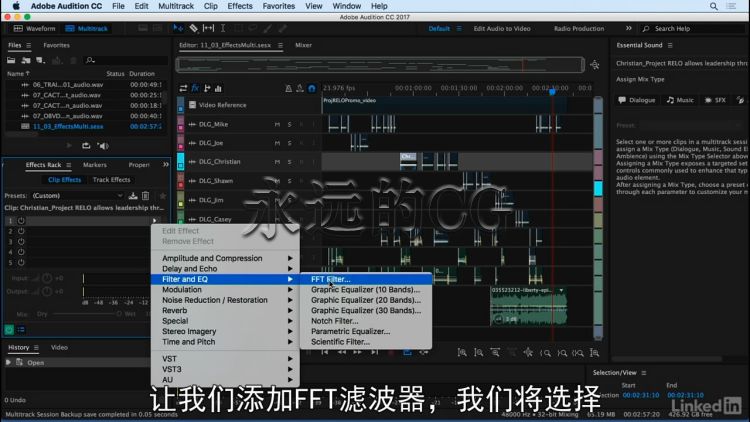This screenshot has height=422, width=750.
Task: Mute the DLG_Mike track
Action: coord(277,124)
